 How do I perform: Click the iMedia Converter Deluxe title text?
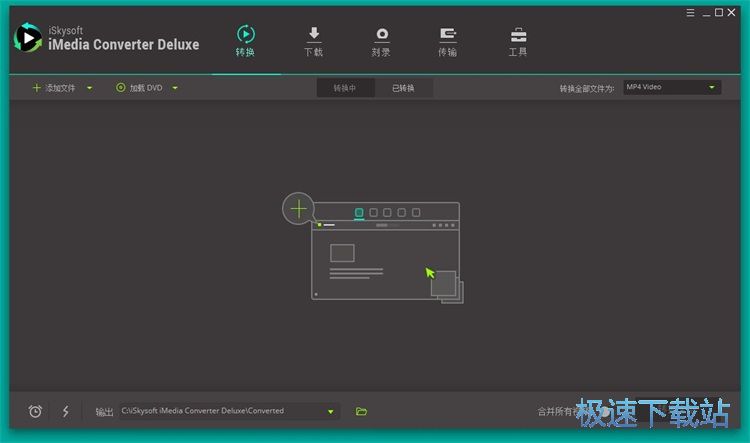coord(124,44)
